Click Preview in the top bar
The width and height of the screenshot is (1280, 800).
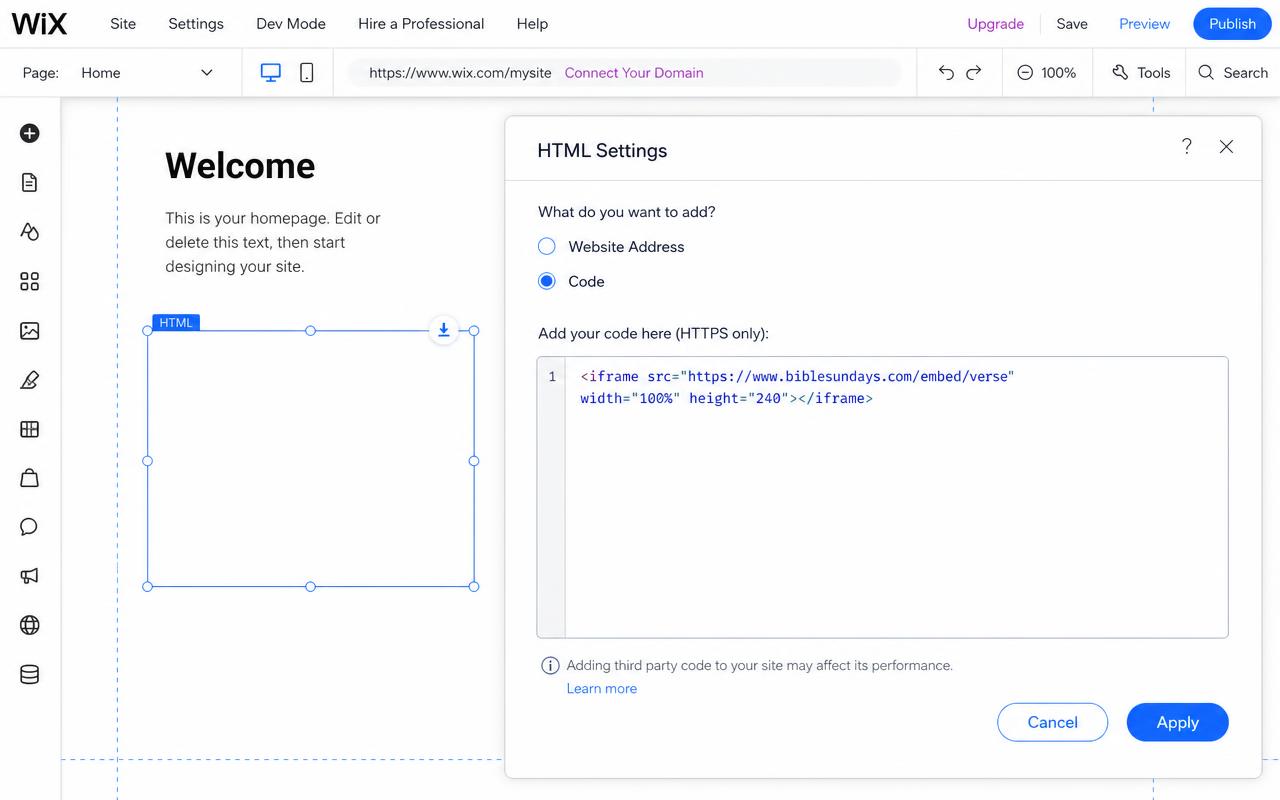[1145, 24]
